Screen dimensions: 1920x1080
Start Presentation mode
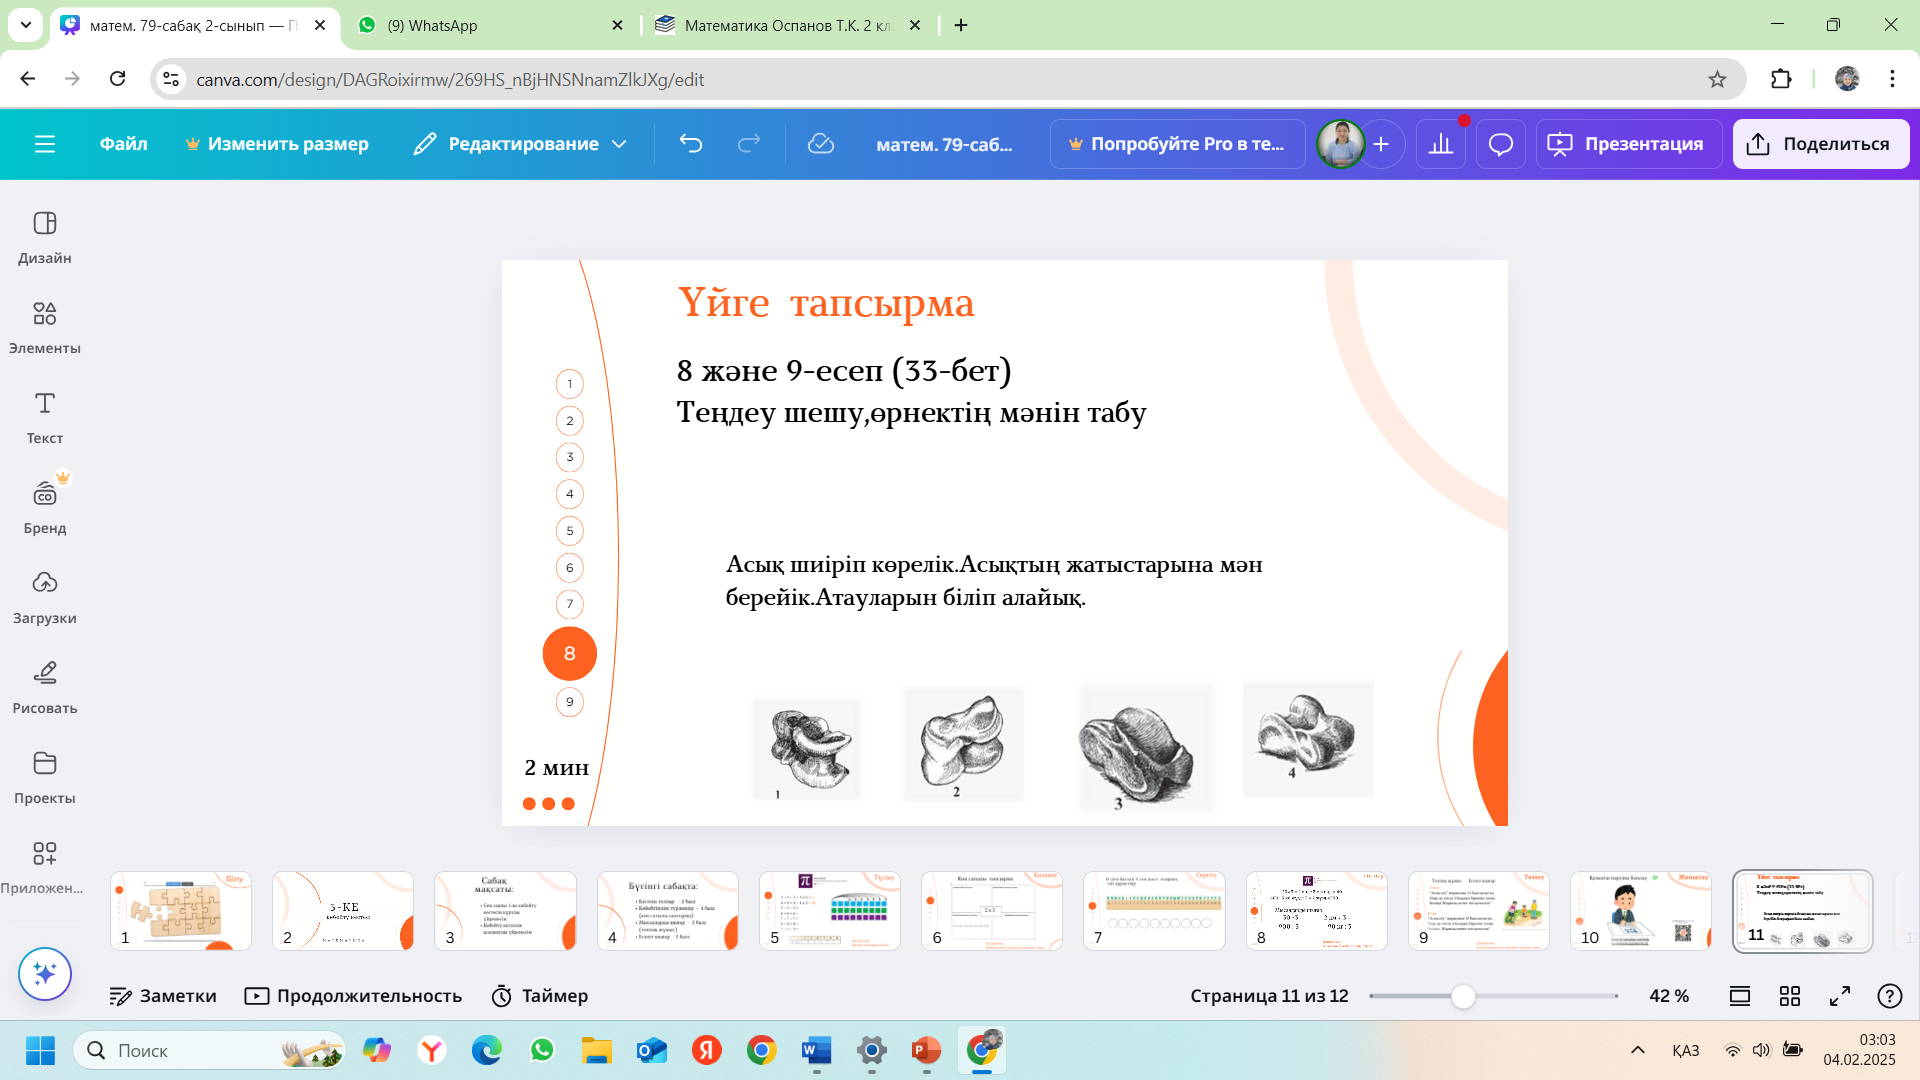(x=1627, y=144)
